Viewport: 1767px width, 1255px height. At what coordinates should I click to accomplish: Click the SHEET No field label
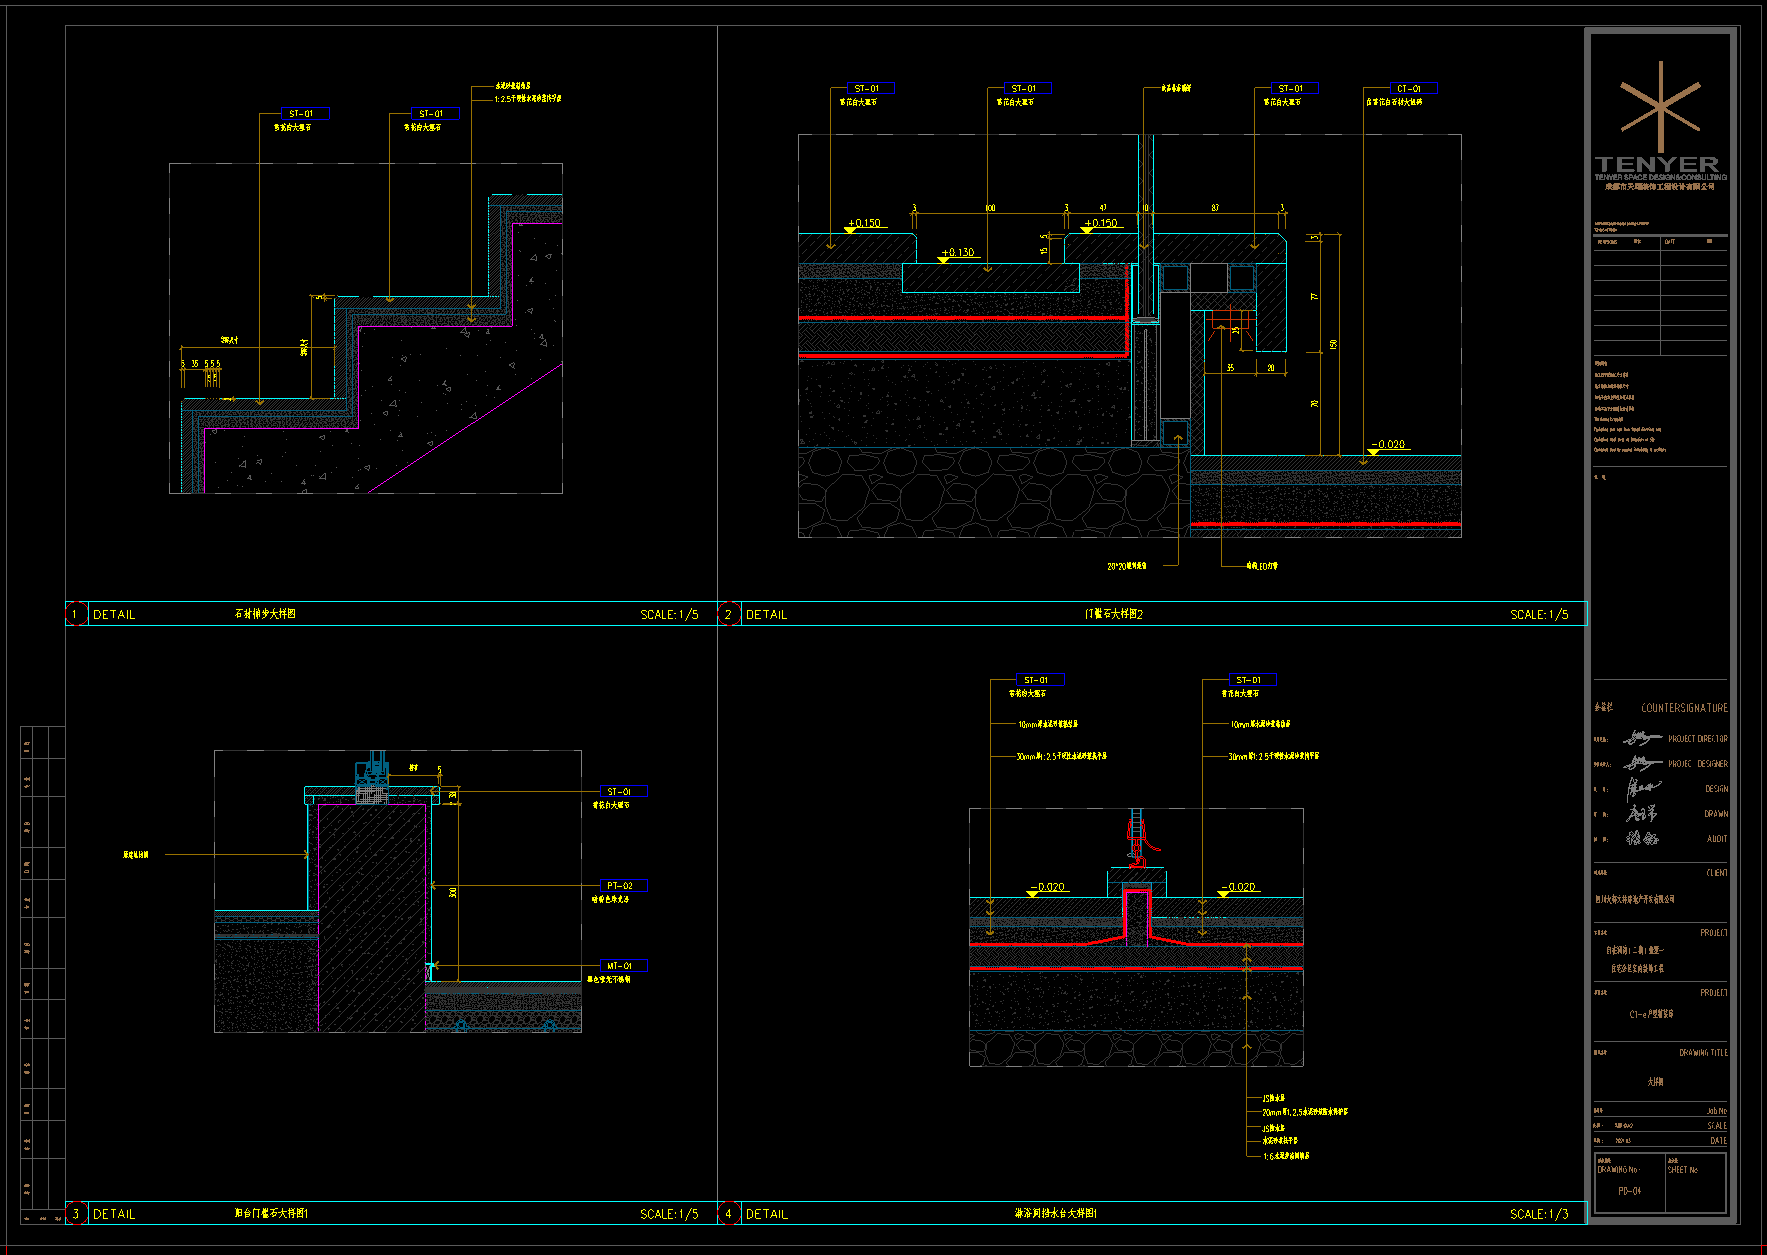click(1682, 1170)
